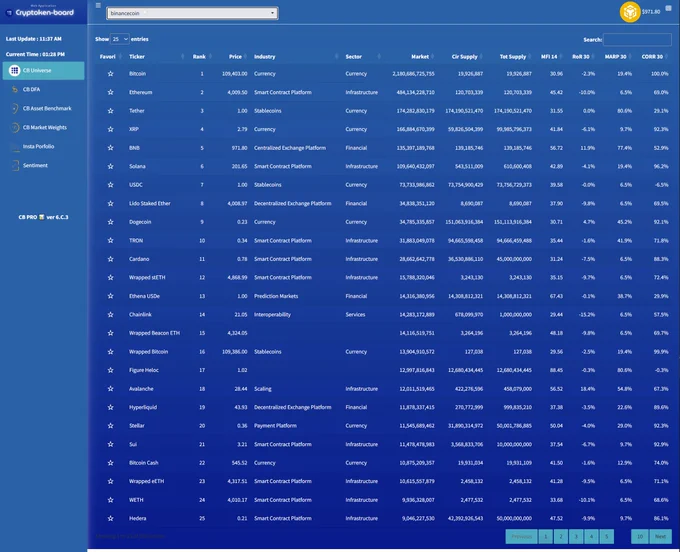Screen dimensions: 680x552
Task: Favorite Bitcoin with its star
Action: coord(111,74)
